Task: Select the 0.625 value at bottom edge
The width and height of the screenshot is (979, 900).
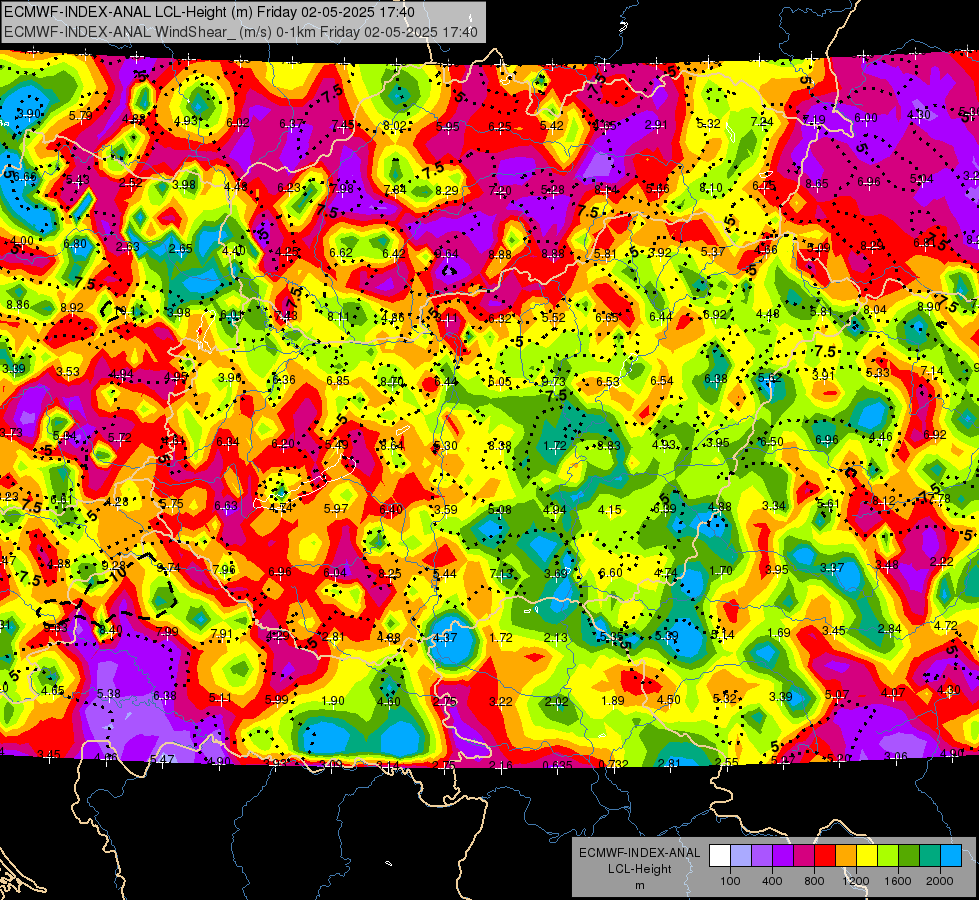Action: click(x=558, y=765)
